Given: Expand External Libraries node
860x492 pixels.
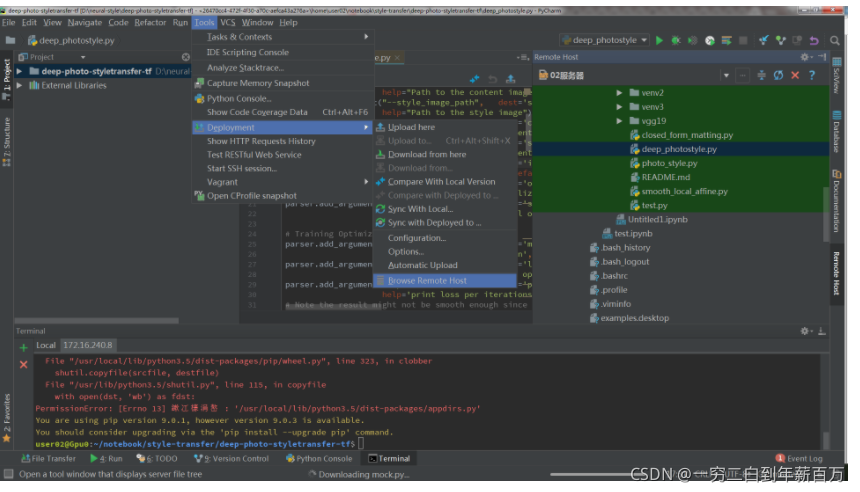Looking at the screenshot, I should 20,86.
